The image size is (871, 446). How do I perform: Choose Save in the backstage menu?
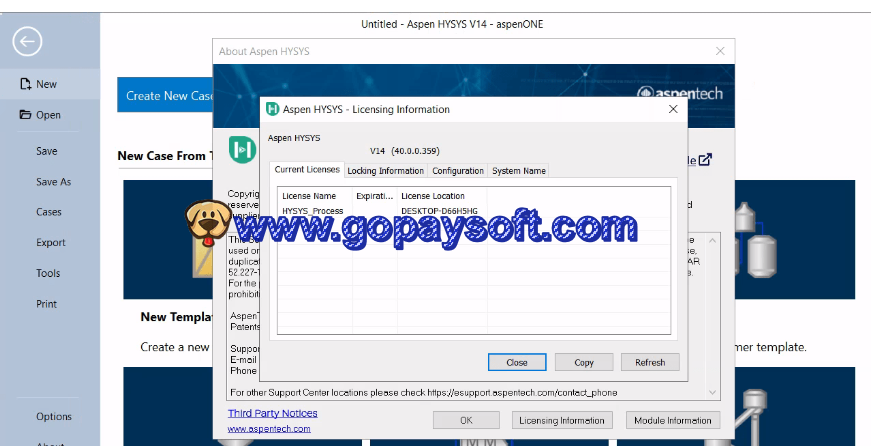pyautogui.click(x=47, y=151)
